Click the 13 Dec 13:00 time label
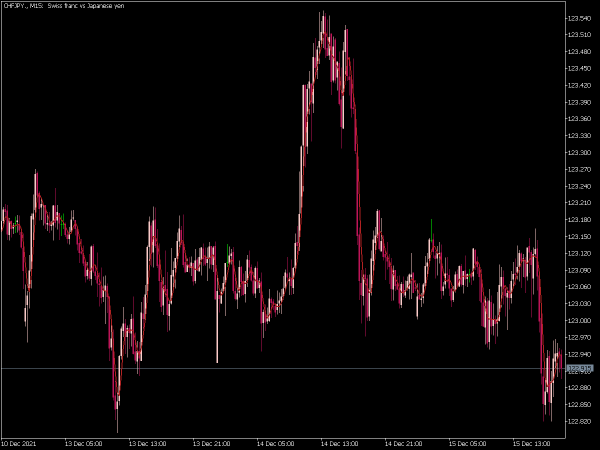The height and width of the screenshot is (450, 600). (x=147, y=444)
